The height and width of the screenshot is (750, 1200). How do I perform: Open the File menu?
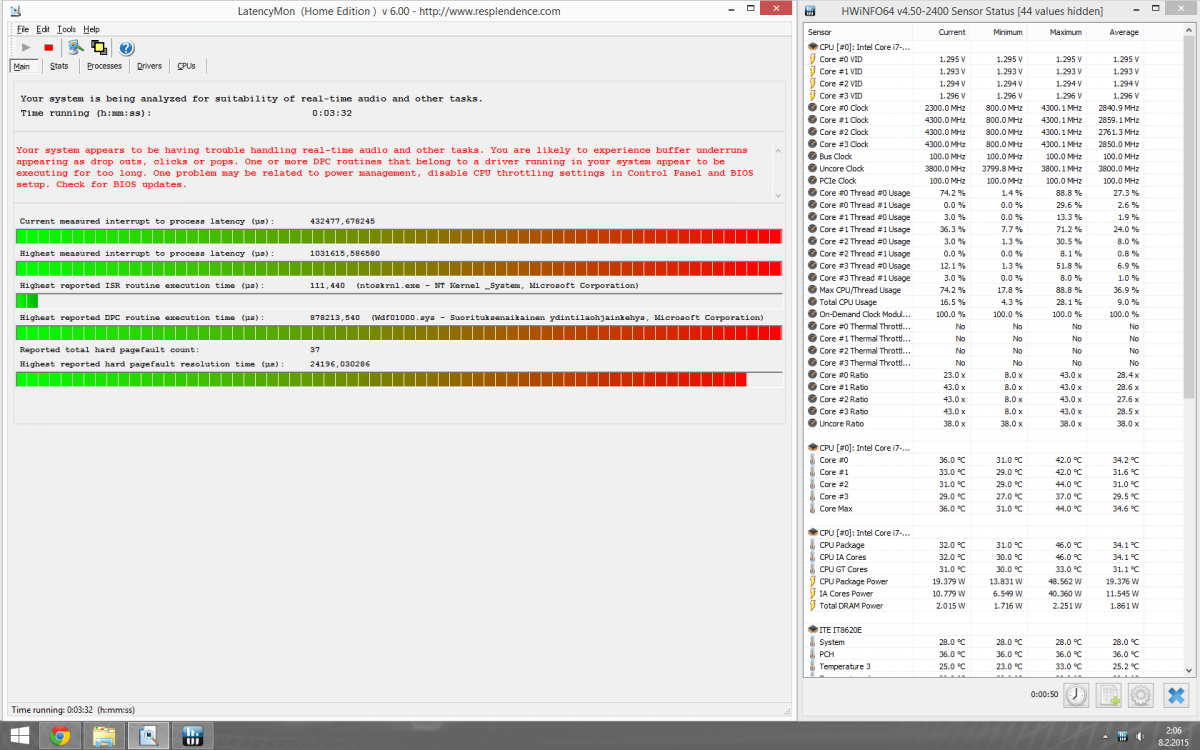coord(23,29)
